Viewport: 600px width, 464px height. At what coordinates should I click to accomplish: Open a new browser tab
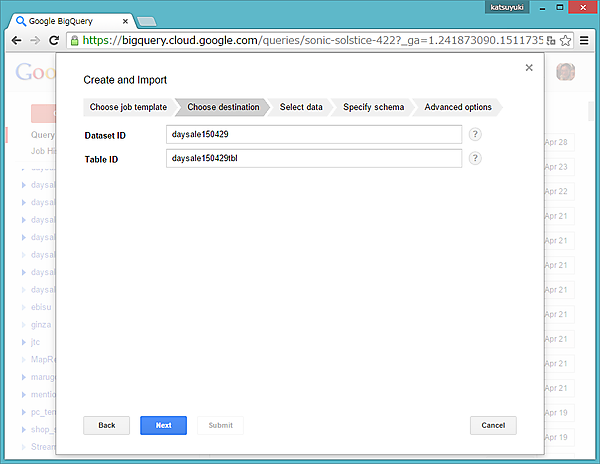click(147, 22)
